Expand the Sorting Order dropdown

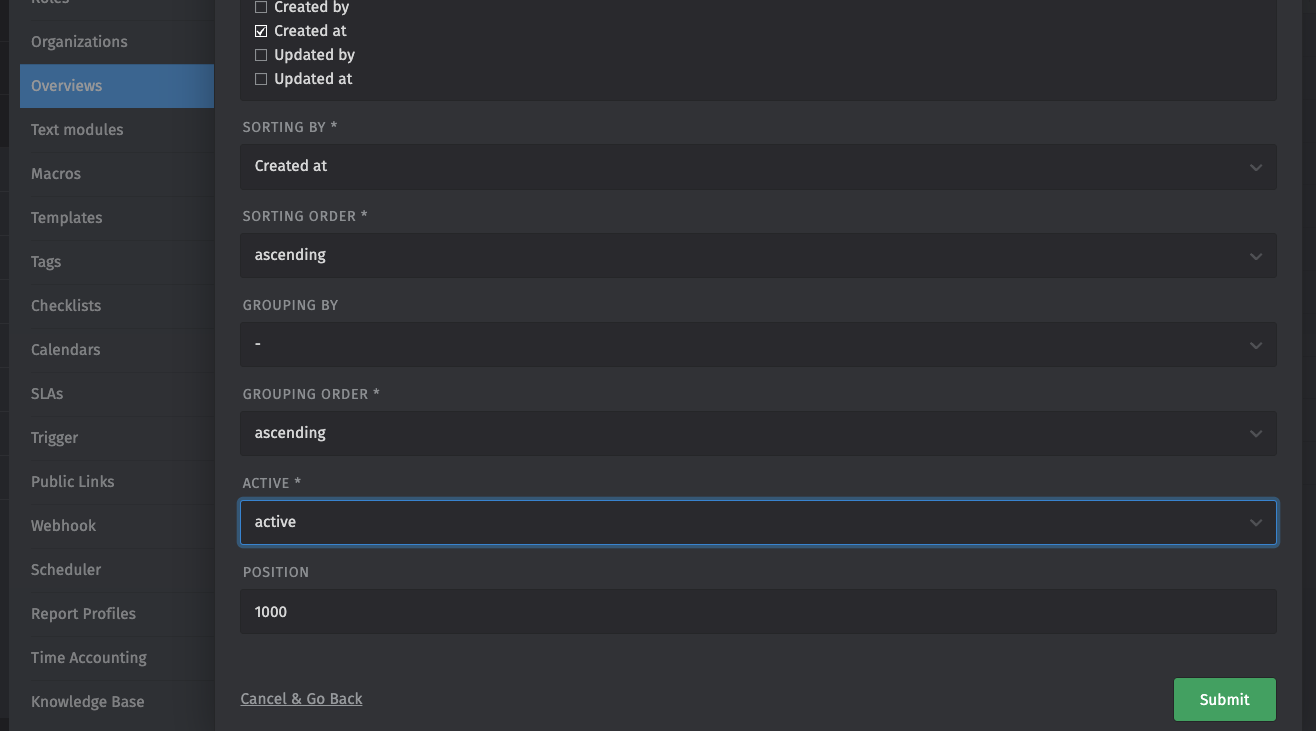(757, 256)
